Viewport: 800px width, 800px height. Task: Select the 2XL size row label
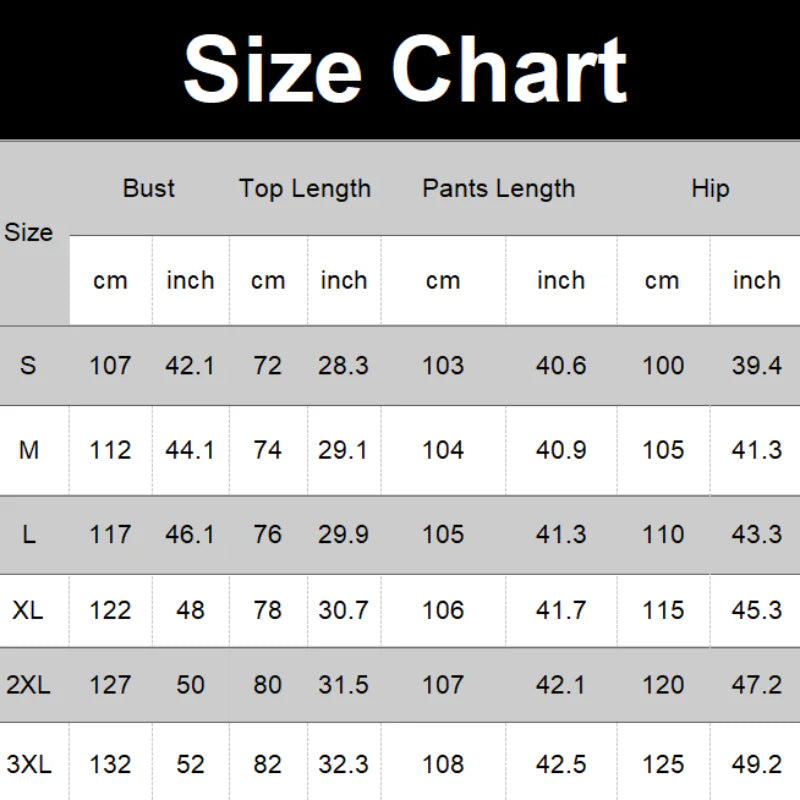click(x=28, y=684)
